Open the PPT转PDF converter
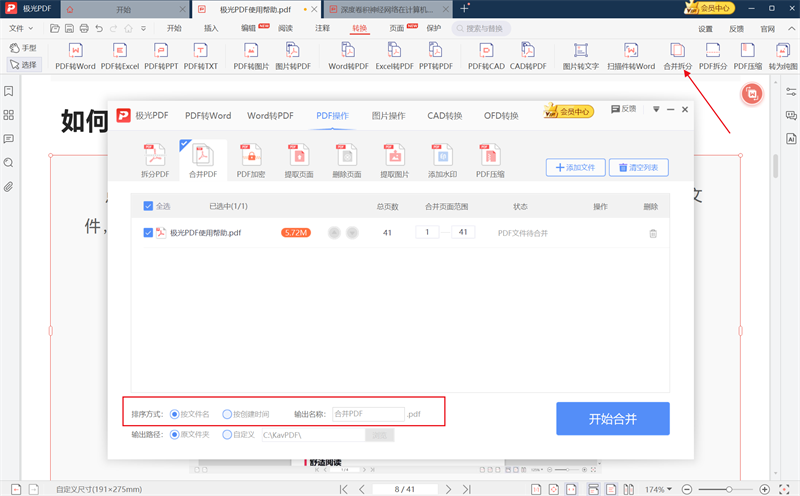The width and height of the screenshot is (800, 496). (436, 57)
